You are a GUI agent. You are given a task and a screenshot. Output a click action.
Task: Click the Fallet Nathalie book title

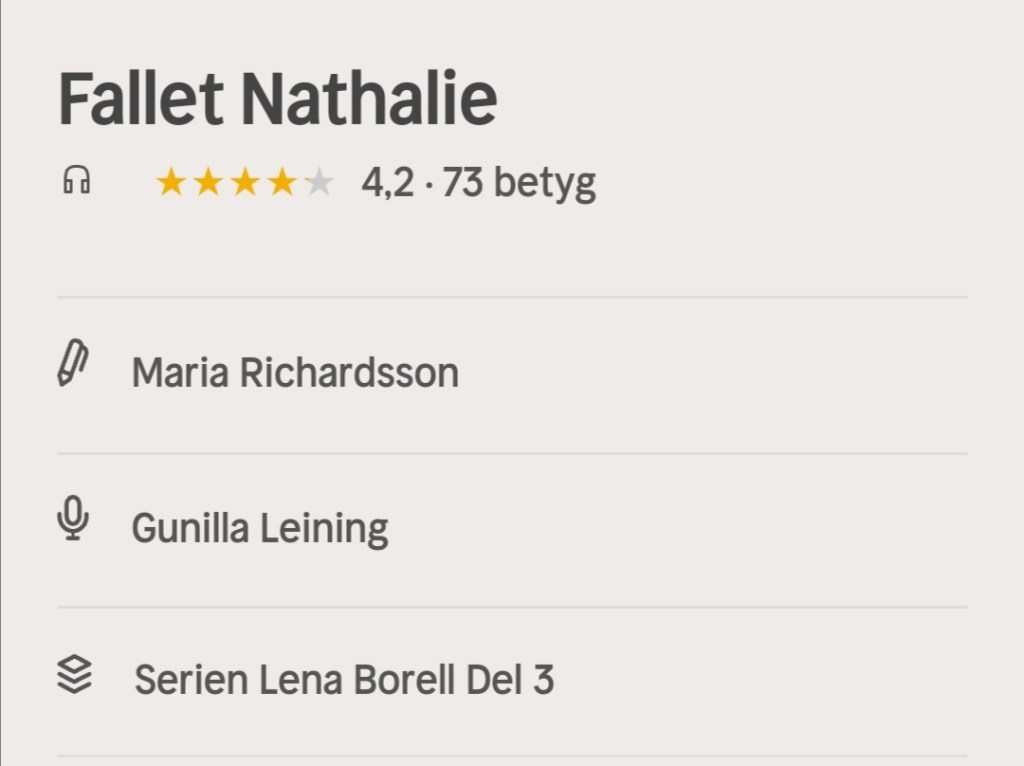point(277,98)
